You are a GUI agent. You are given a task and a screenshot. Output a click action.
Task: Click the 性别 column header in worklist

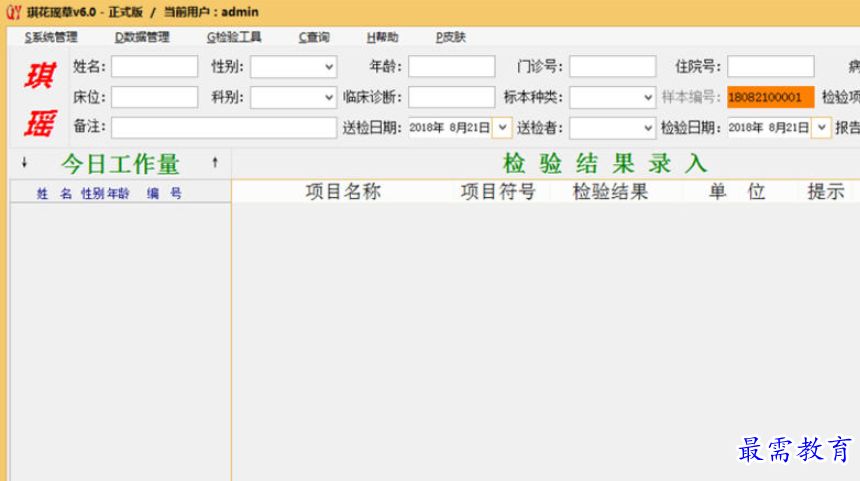92,194
